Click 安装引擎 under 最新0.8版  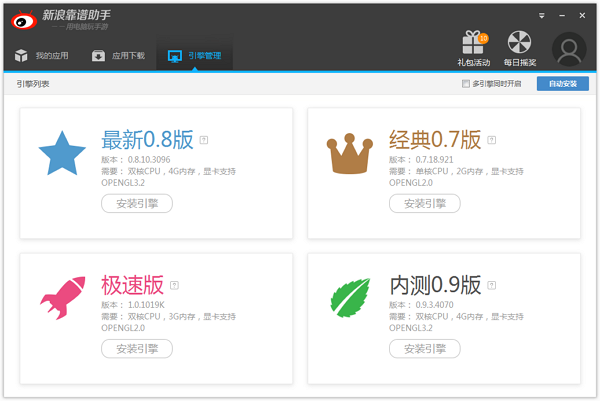coord(137,204)
